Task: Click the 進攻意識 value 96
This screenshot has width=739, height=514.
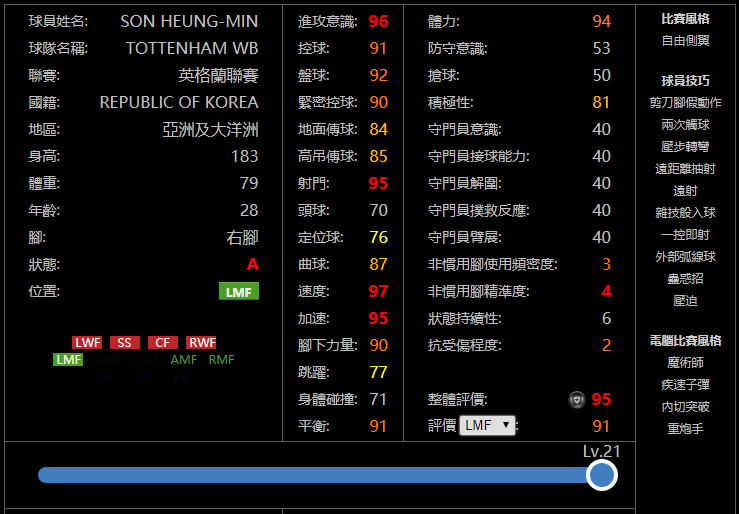Action: [x=378, y=21]
